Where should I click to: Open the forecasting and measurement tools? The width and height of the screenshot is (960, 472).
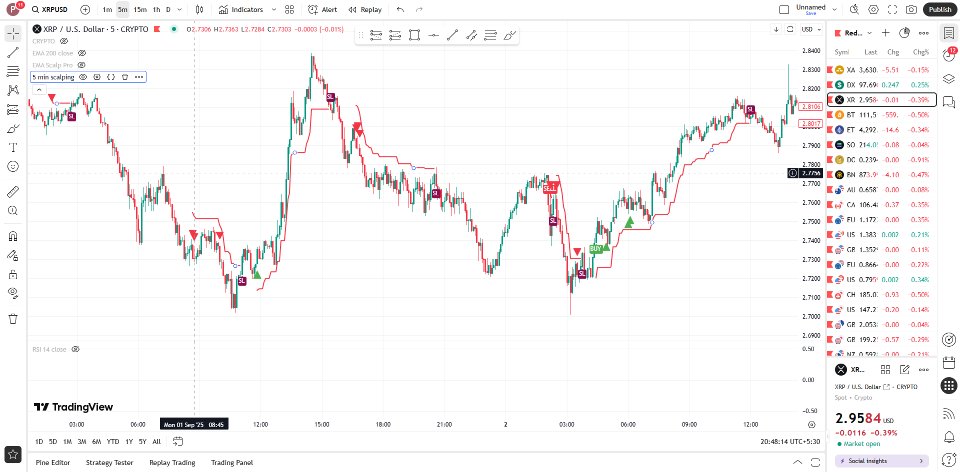[x=13, y=110]
